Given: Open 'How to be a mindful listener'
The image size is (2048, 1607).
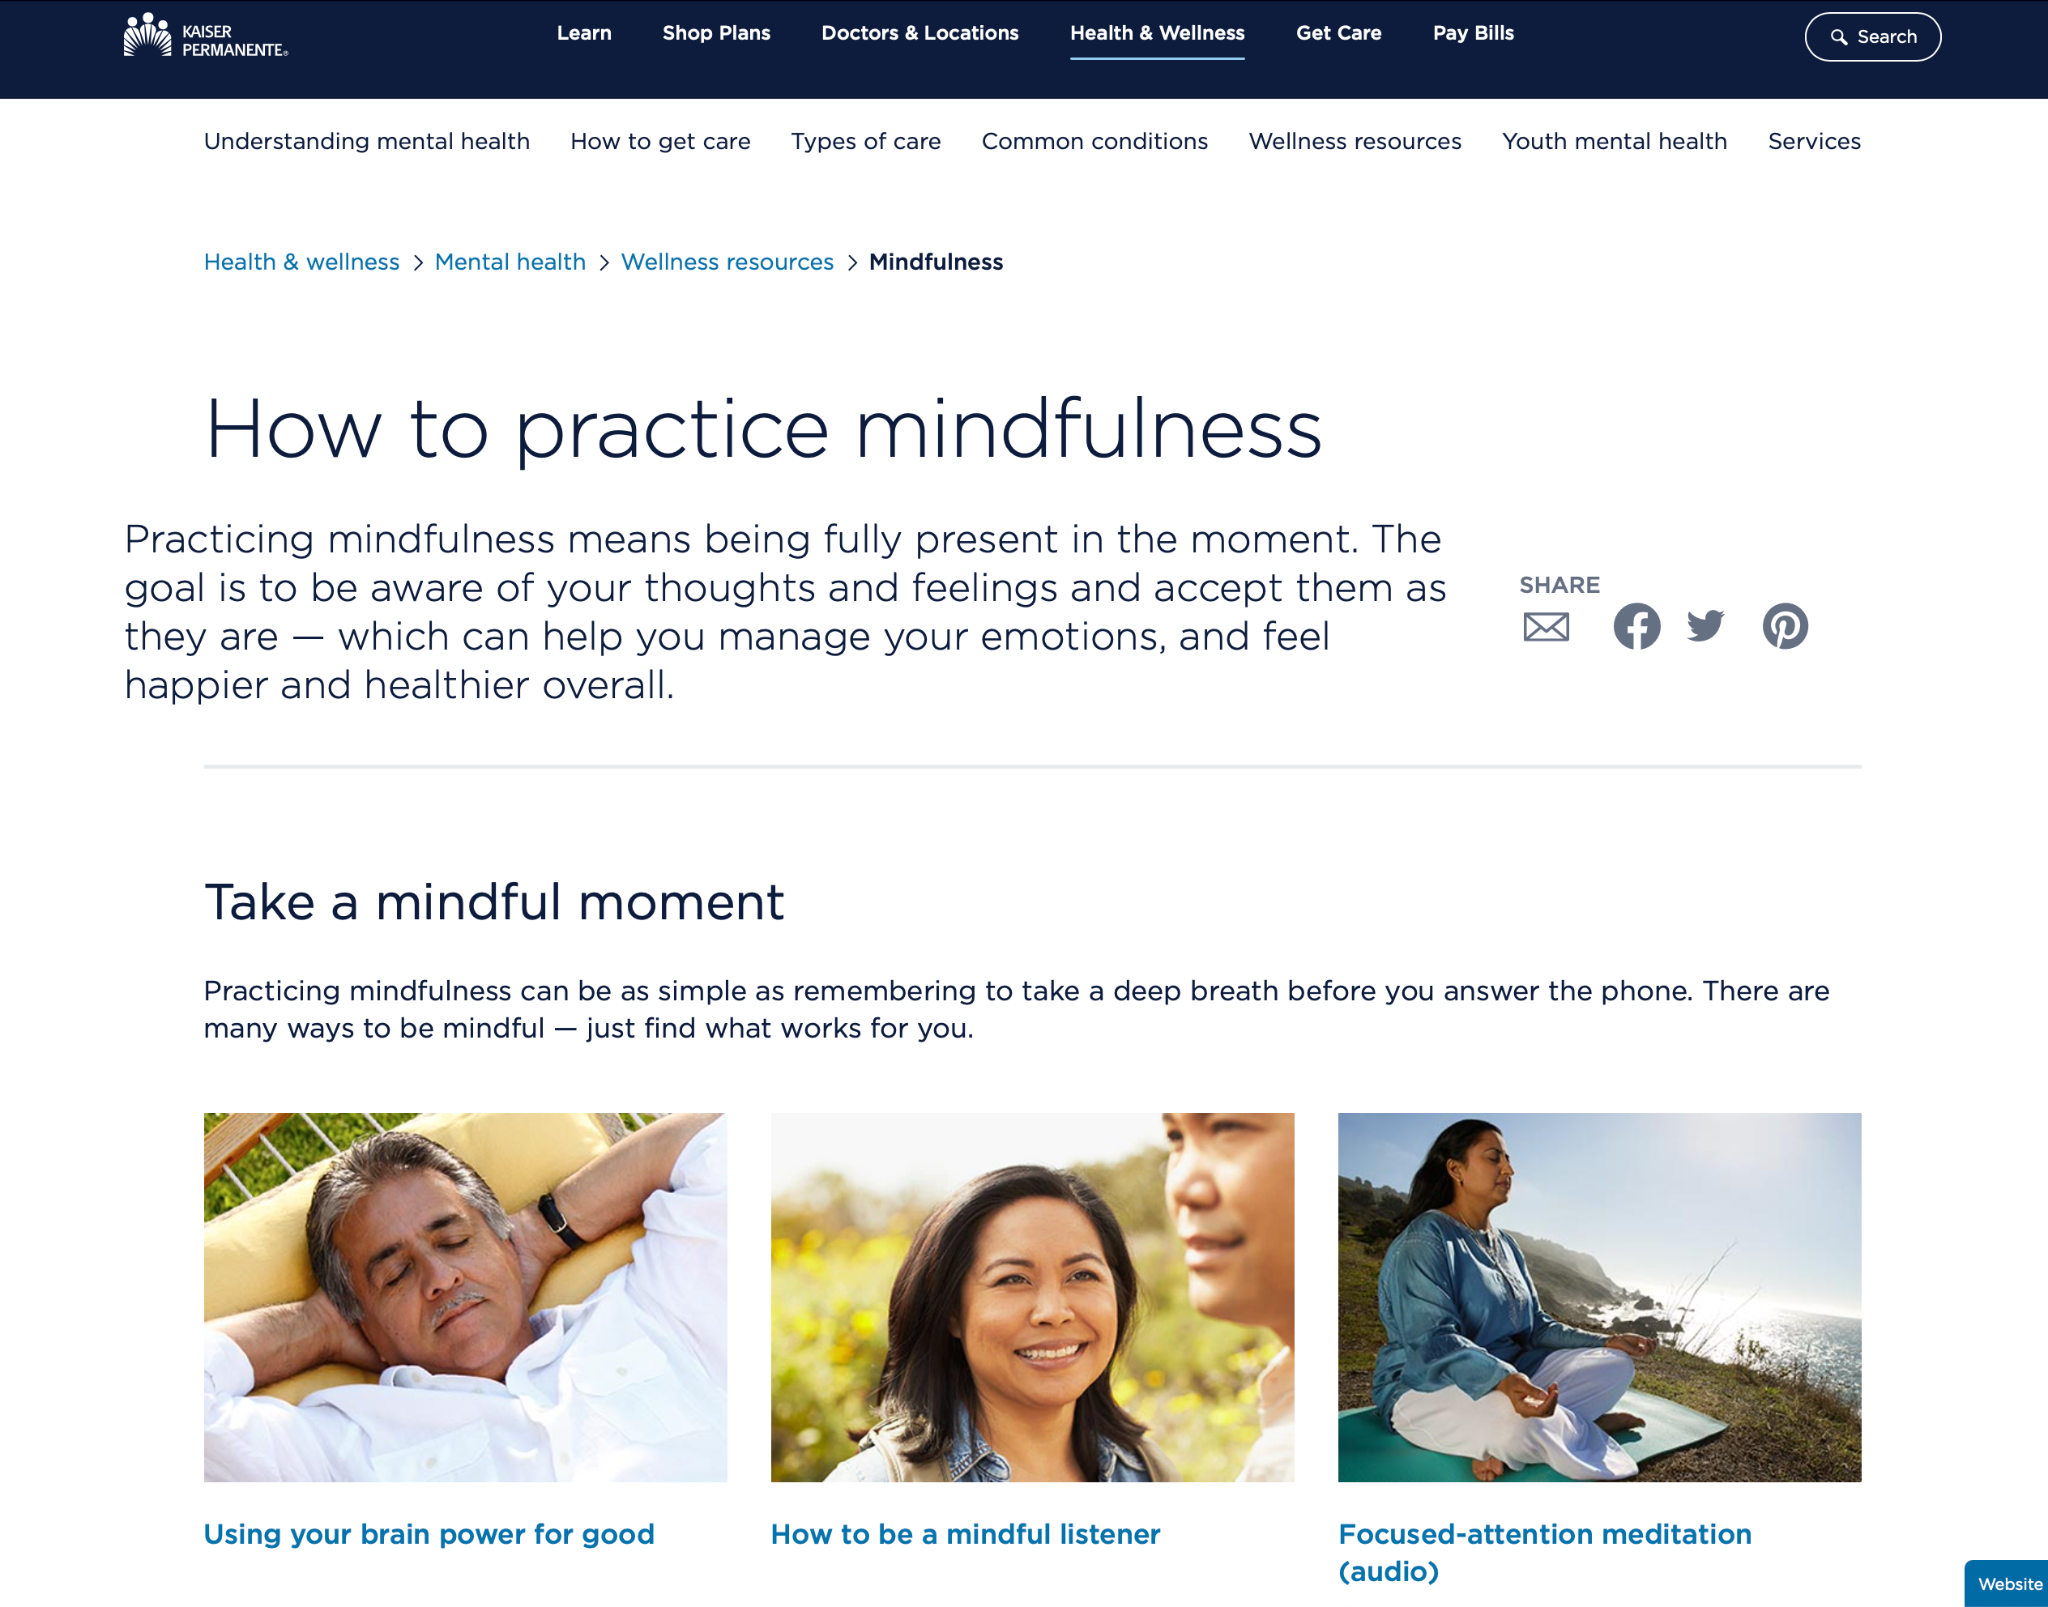Looking at the screenshot, I should click(965, 1534).
